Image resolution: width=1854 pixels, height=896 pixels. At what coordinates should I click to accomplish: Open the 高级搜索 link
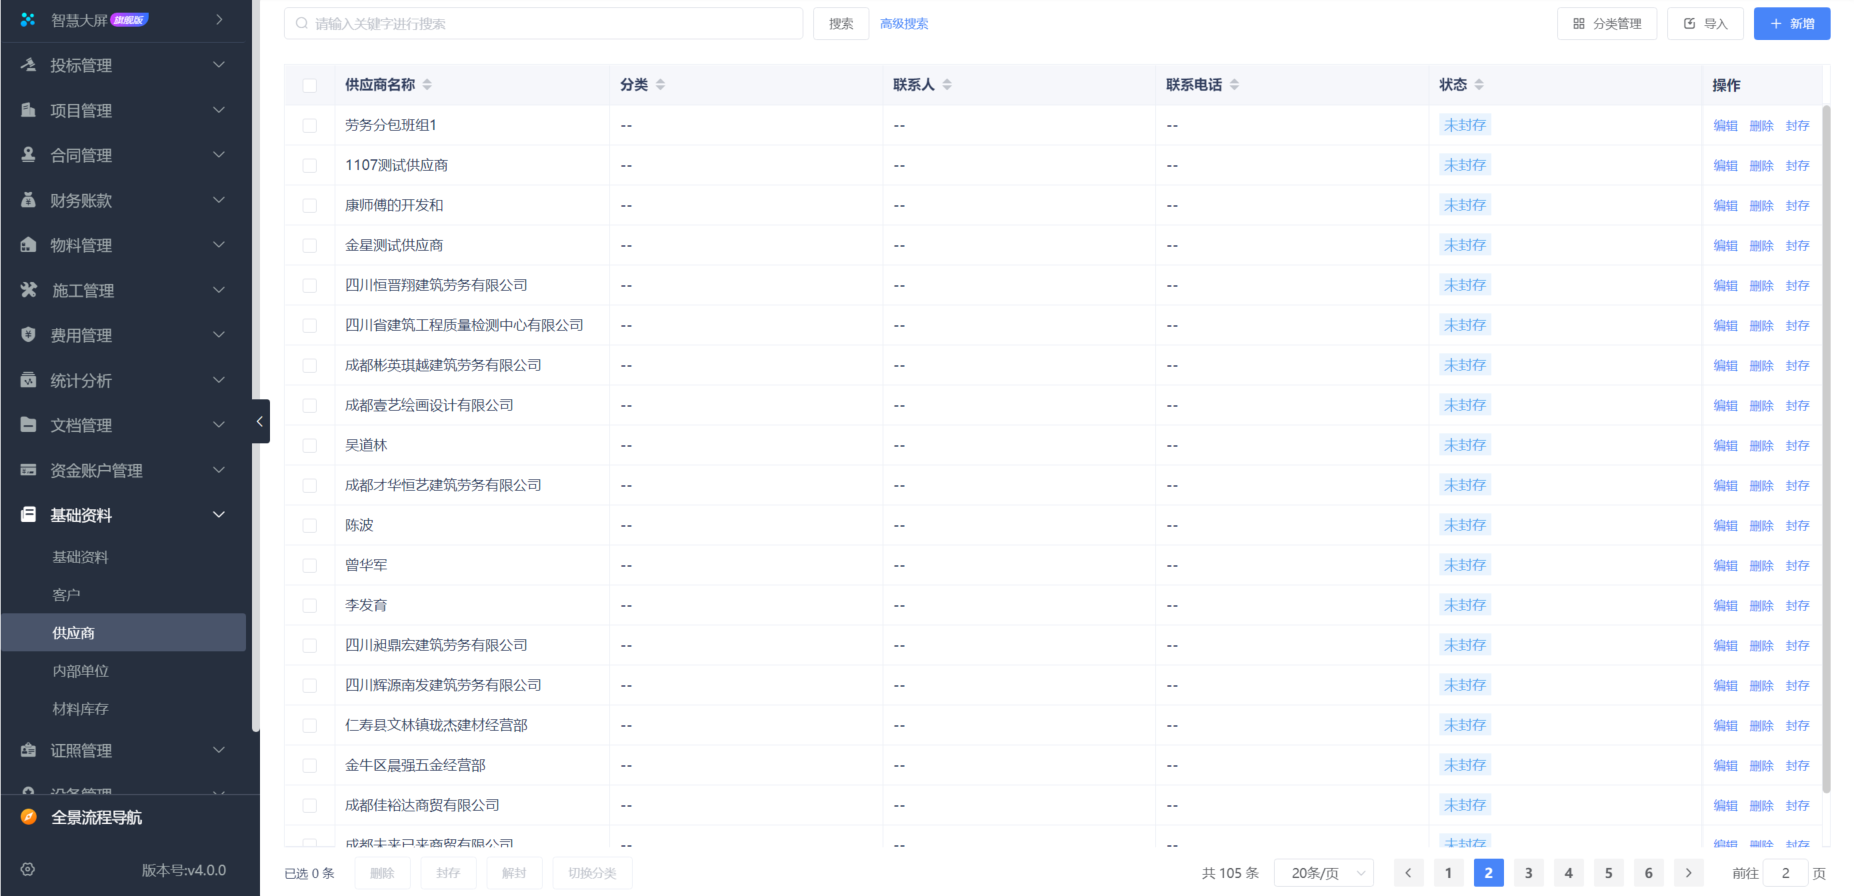coord(904,24)
